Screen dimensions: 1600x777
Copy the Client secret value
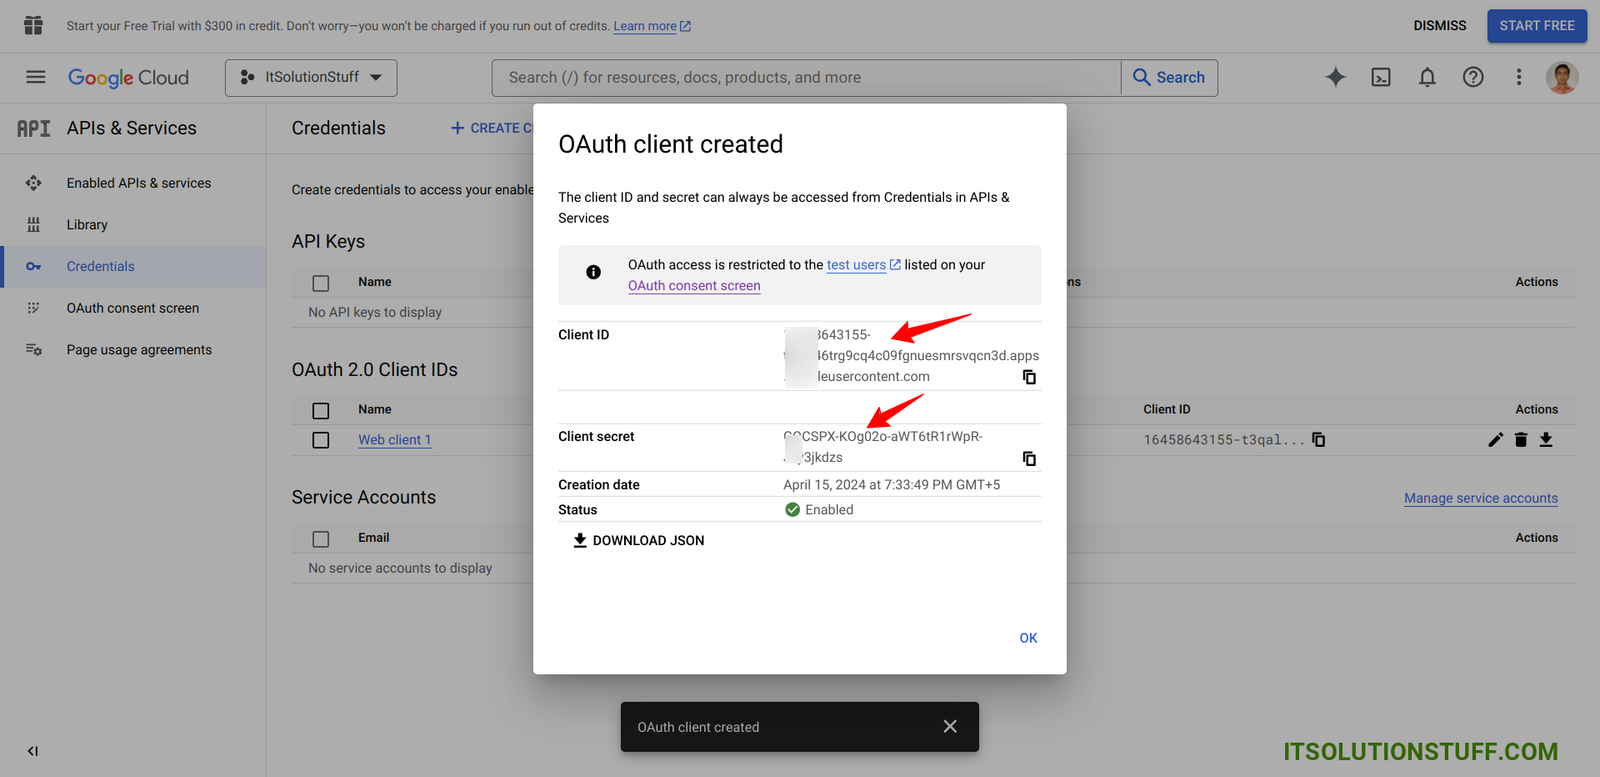[x=1029, y=459]
